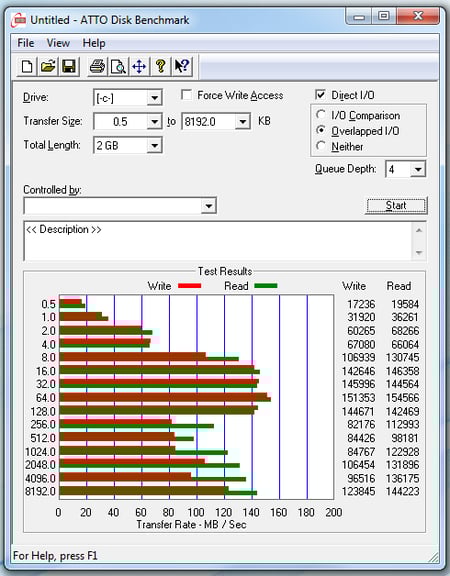Enable Force Write Access checkbox
The width and height of the screenshot is (450, 576).
[x=187, y=95]
